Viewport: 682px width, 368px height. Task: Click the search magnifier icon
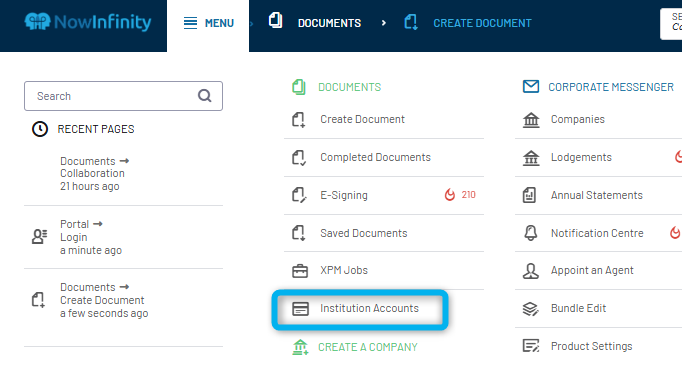204,95
